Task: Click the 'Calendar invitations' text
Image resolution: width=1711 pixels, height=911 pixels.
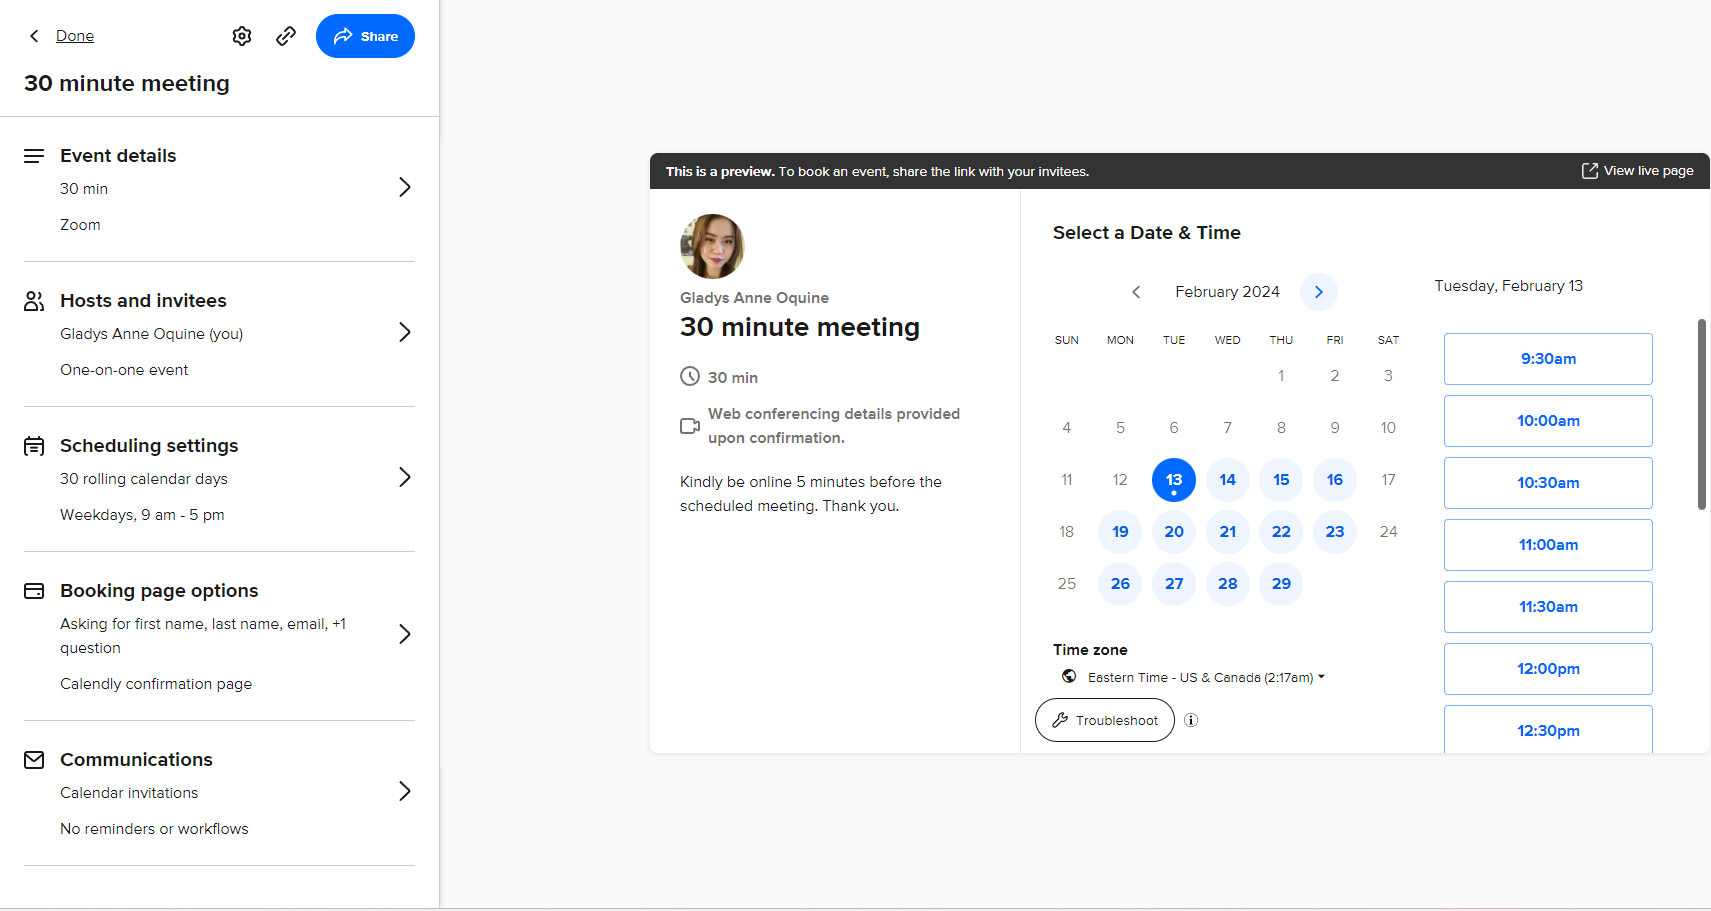Action: coord(129,793)
